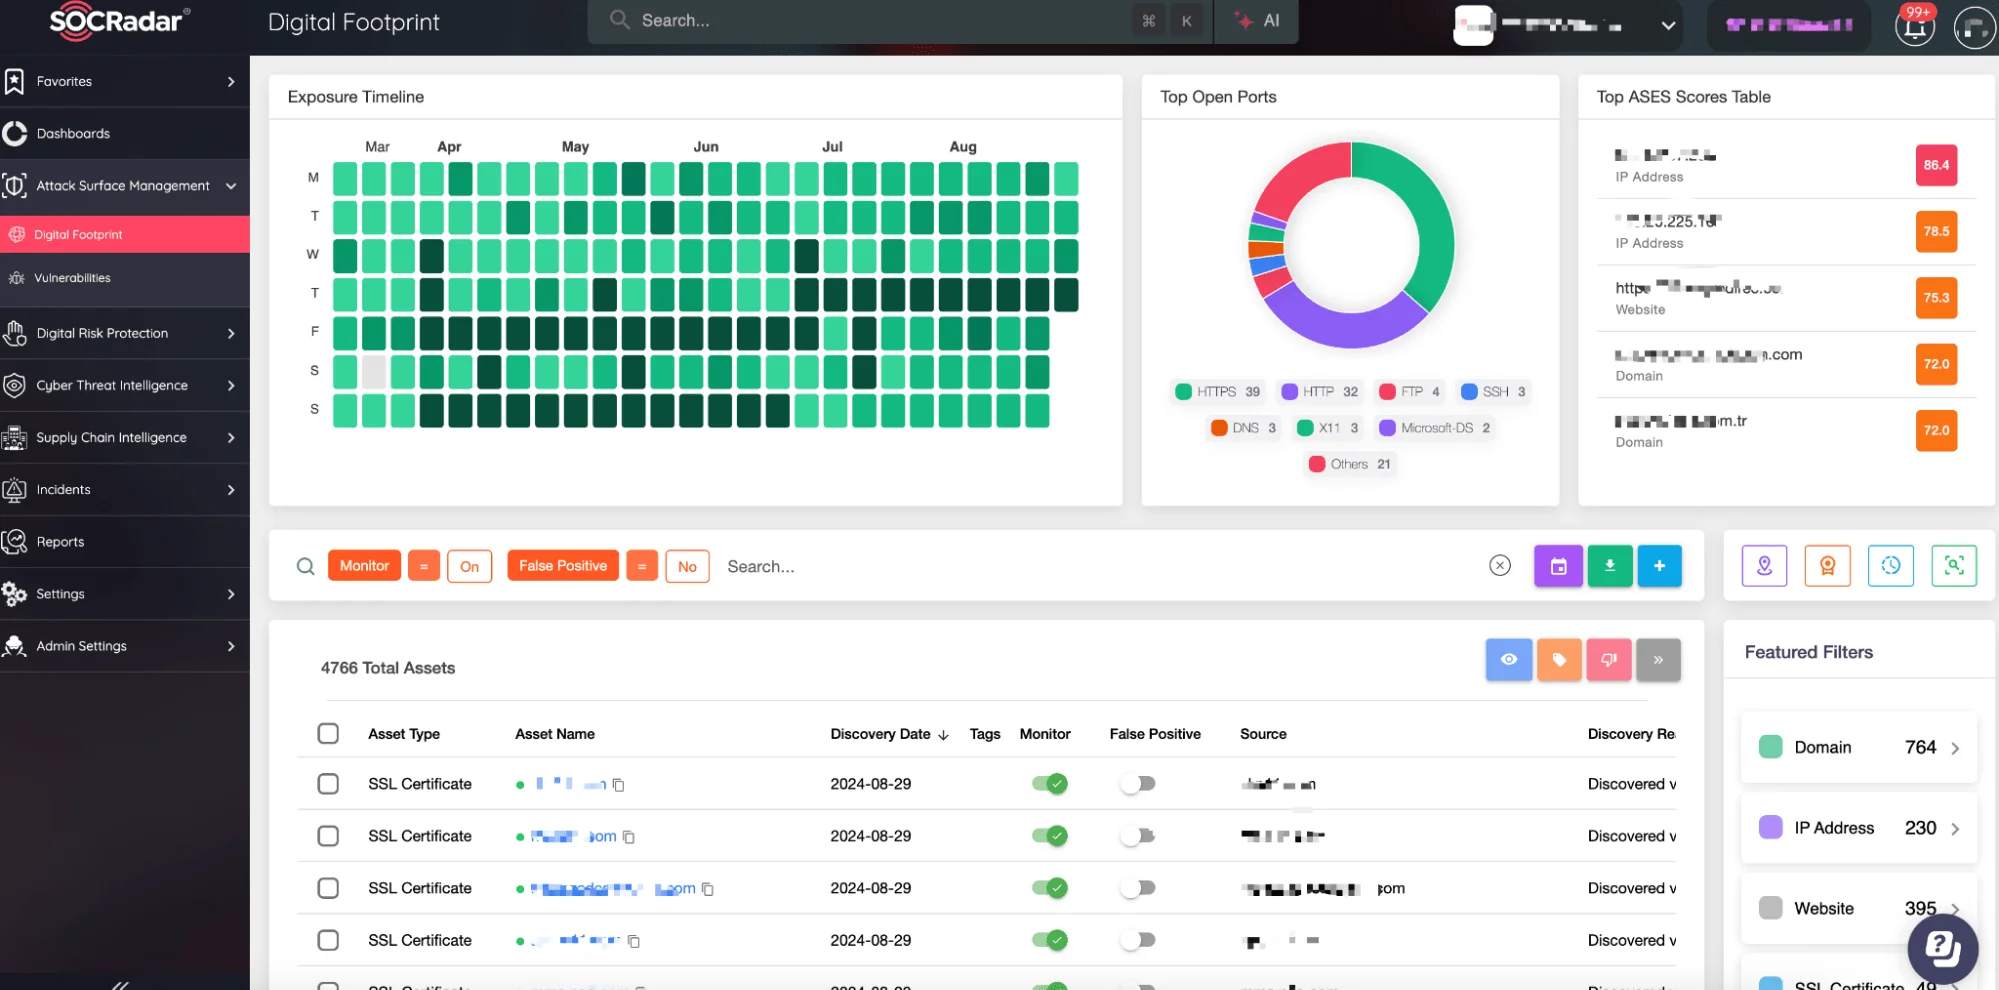Click the Dashboards sidebar icon

click(x=14, y=133)
